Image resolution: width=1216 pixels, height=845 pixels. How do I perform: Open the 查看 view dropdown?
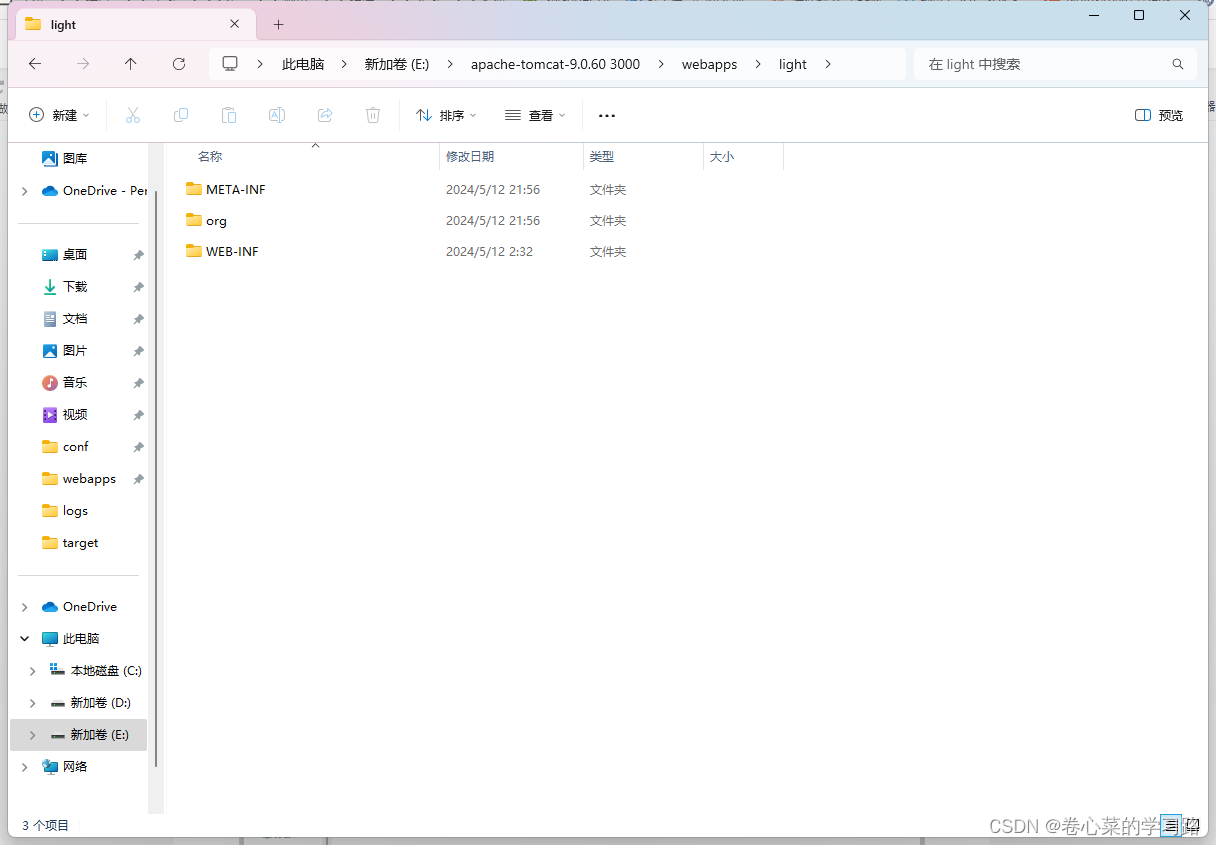pyautogui.click(x=535, y=115)
